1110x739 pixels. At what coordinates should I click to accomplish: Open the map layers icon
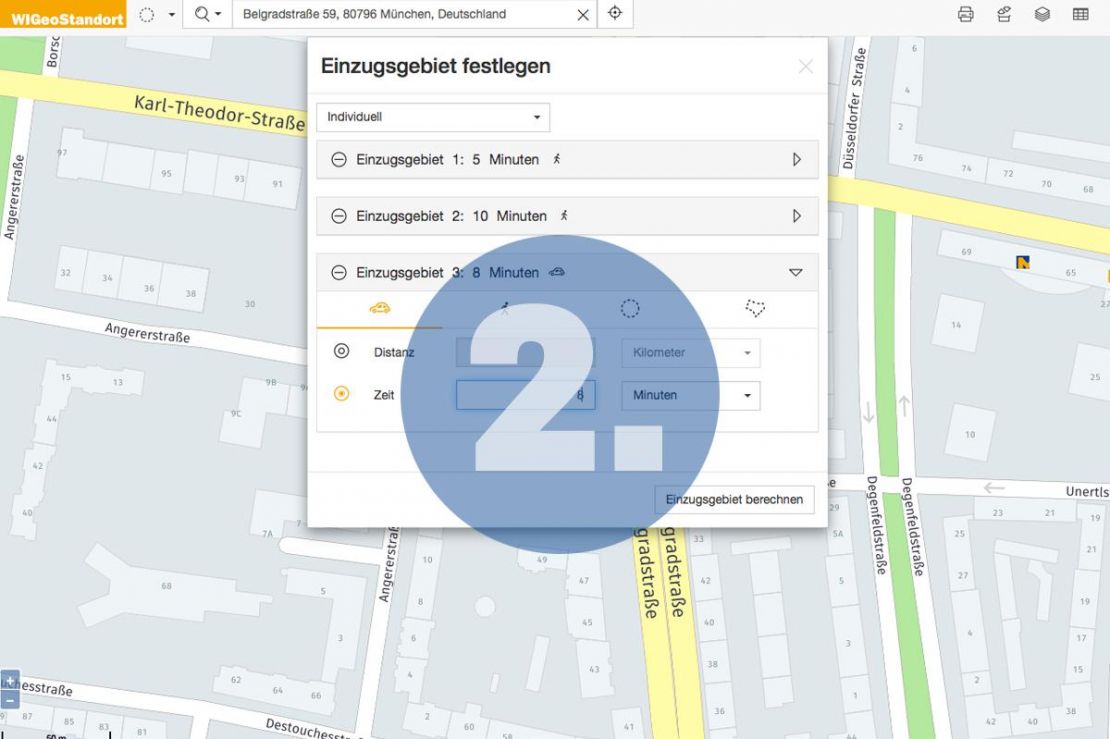[1042, 14]
